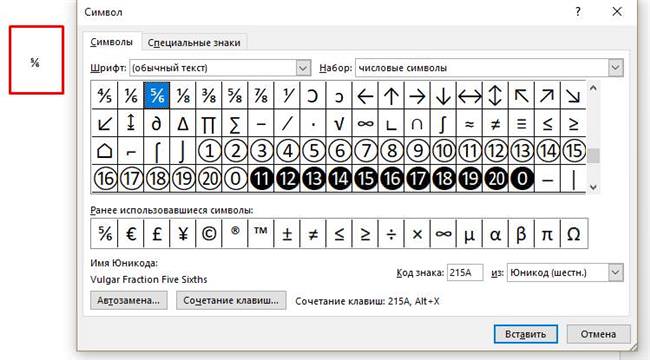This screenshot has height=360, width=650.
Task: Click the Код знака input field
Action: coord(465,272)
